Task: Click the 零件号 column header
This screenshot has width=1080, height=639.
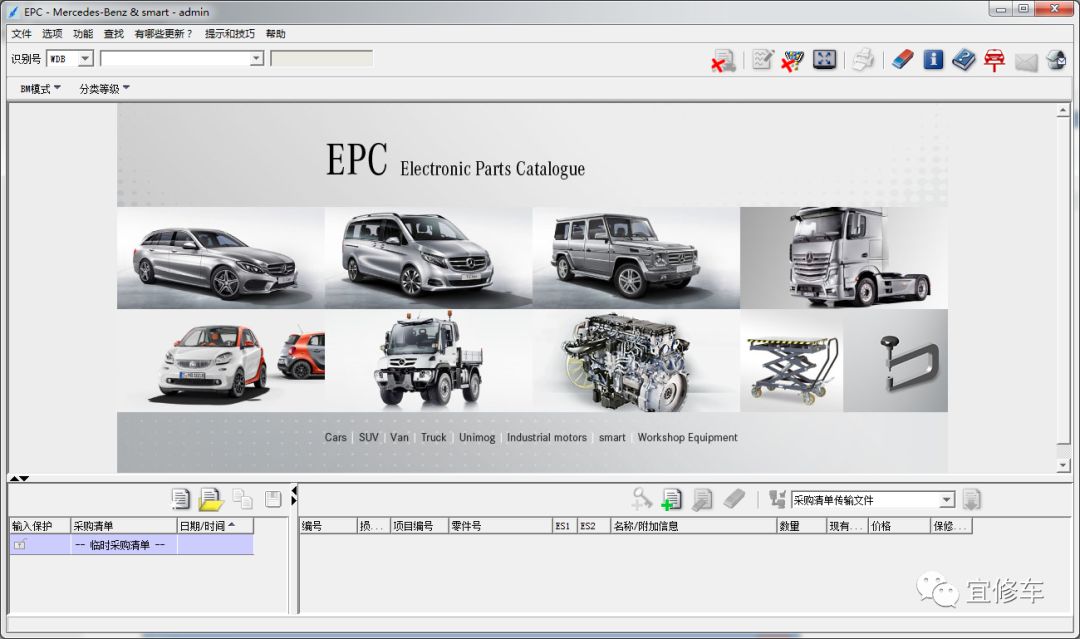Action: (500, 526)
